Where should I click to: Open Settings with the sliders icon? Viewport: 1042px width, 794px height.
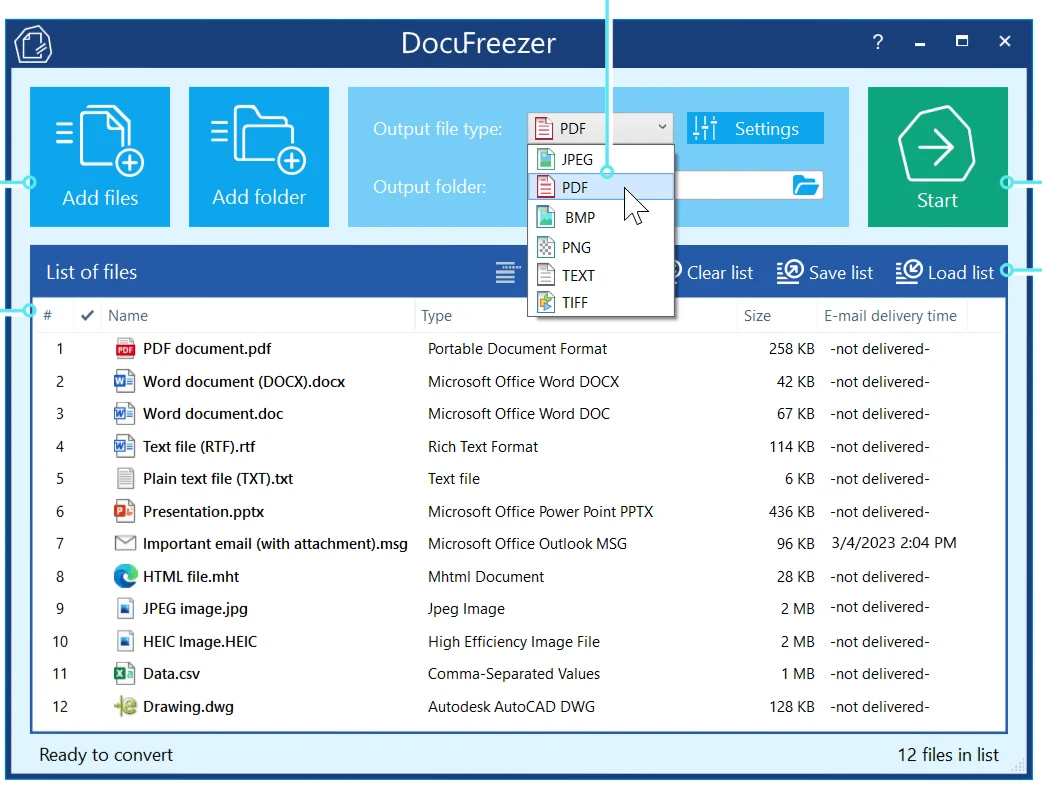coord(755,128)
